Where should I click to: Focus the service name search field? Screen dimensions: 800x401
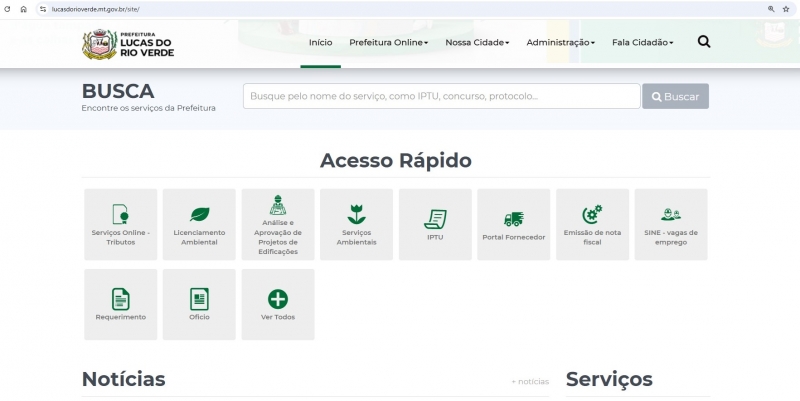point(441,96)
